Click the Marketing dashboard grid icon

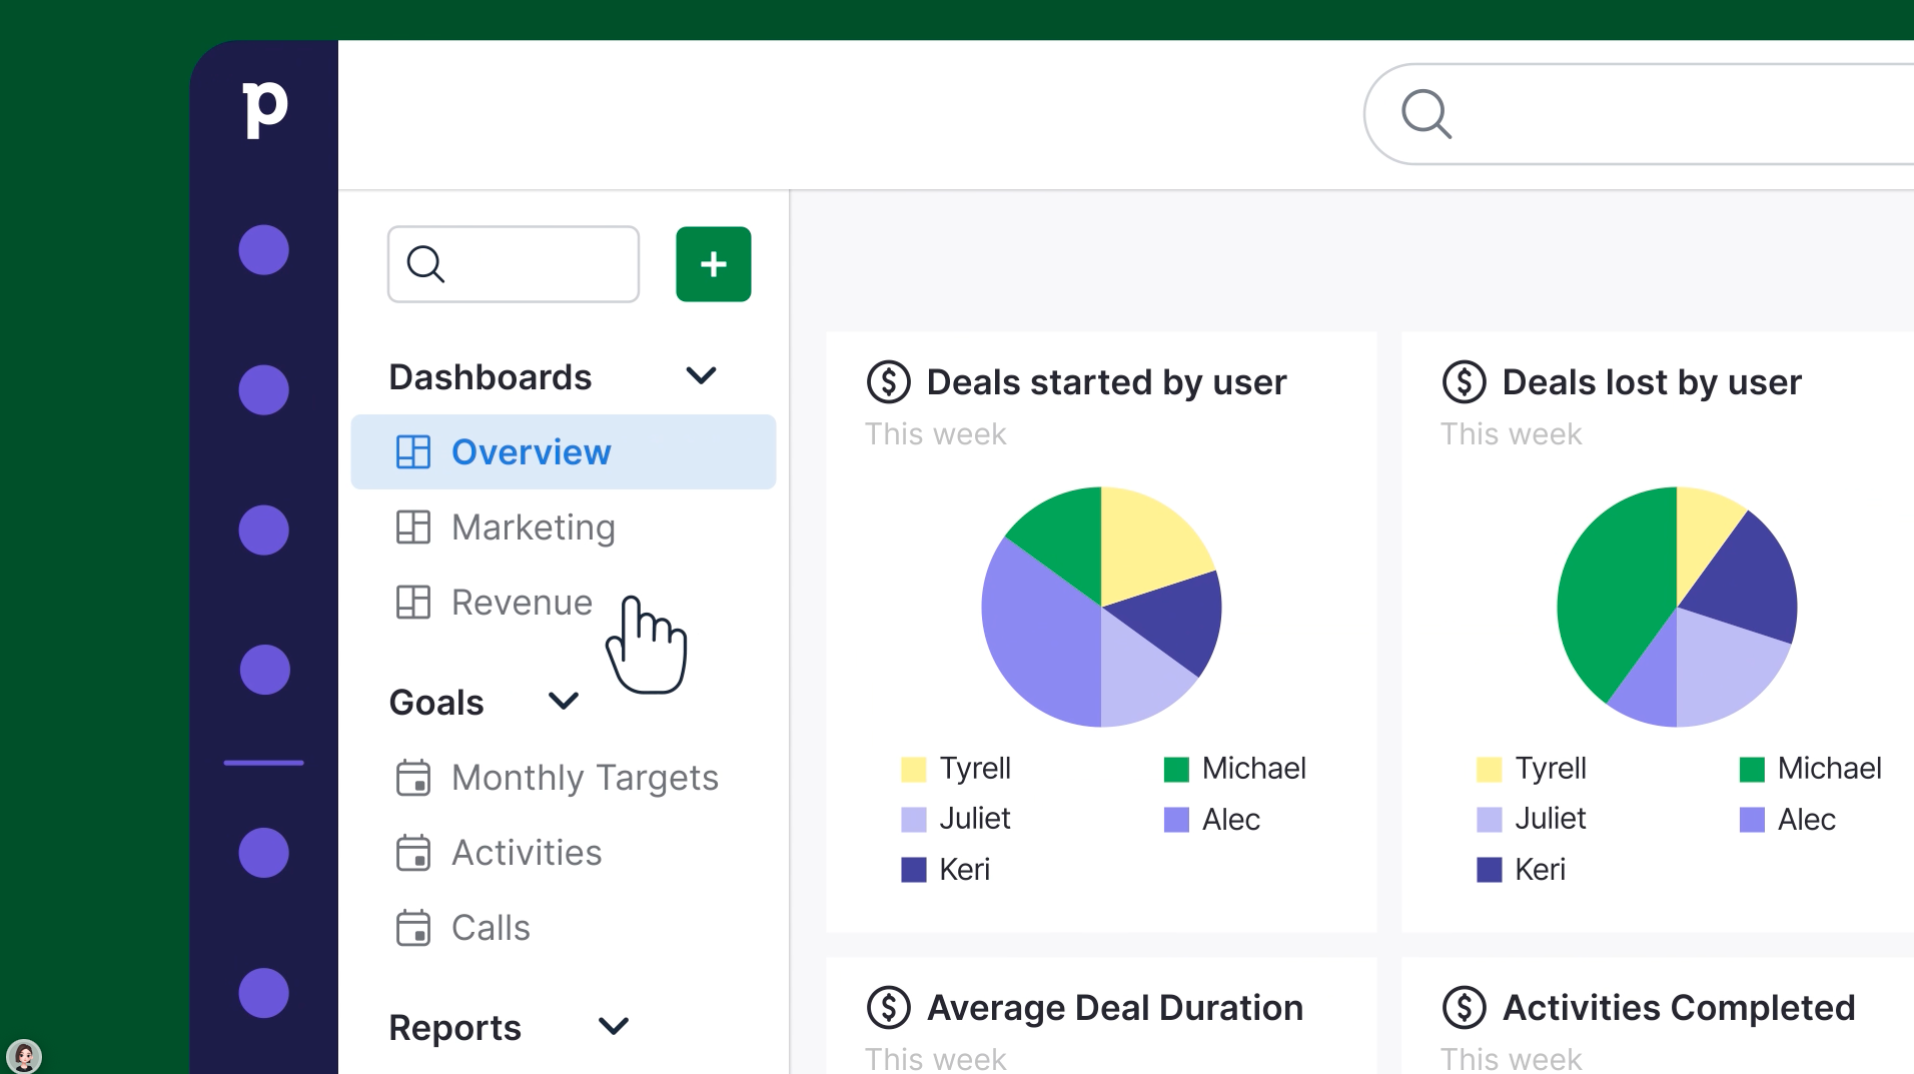point(413,527)
